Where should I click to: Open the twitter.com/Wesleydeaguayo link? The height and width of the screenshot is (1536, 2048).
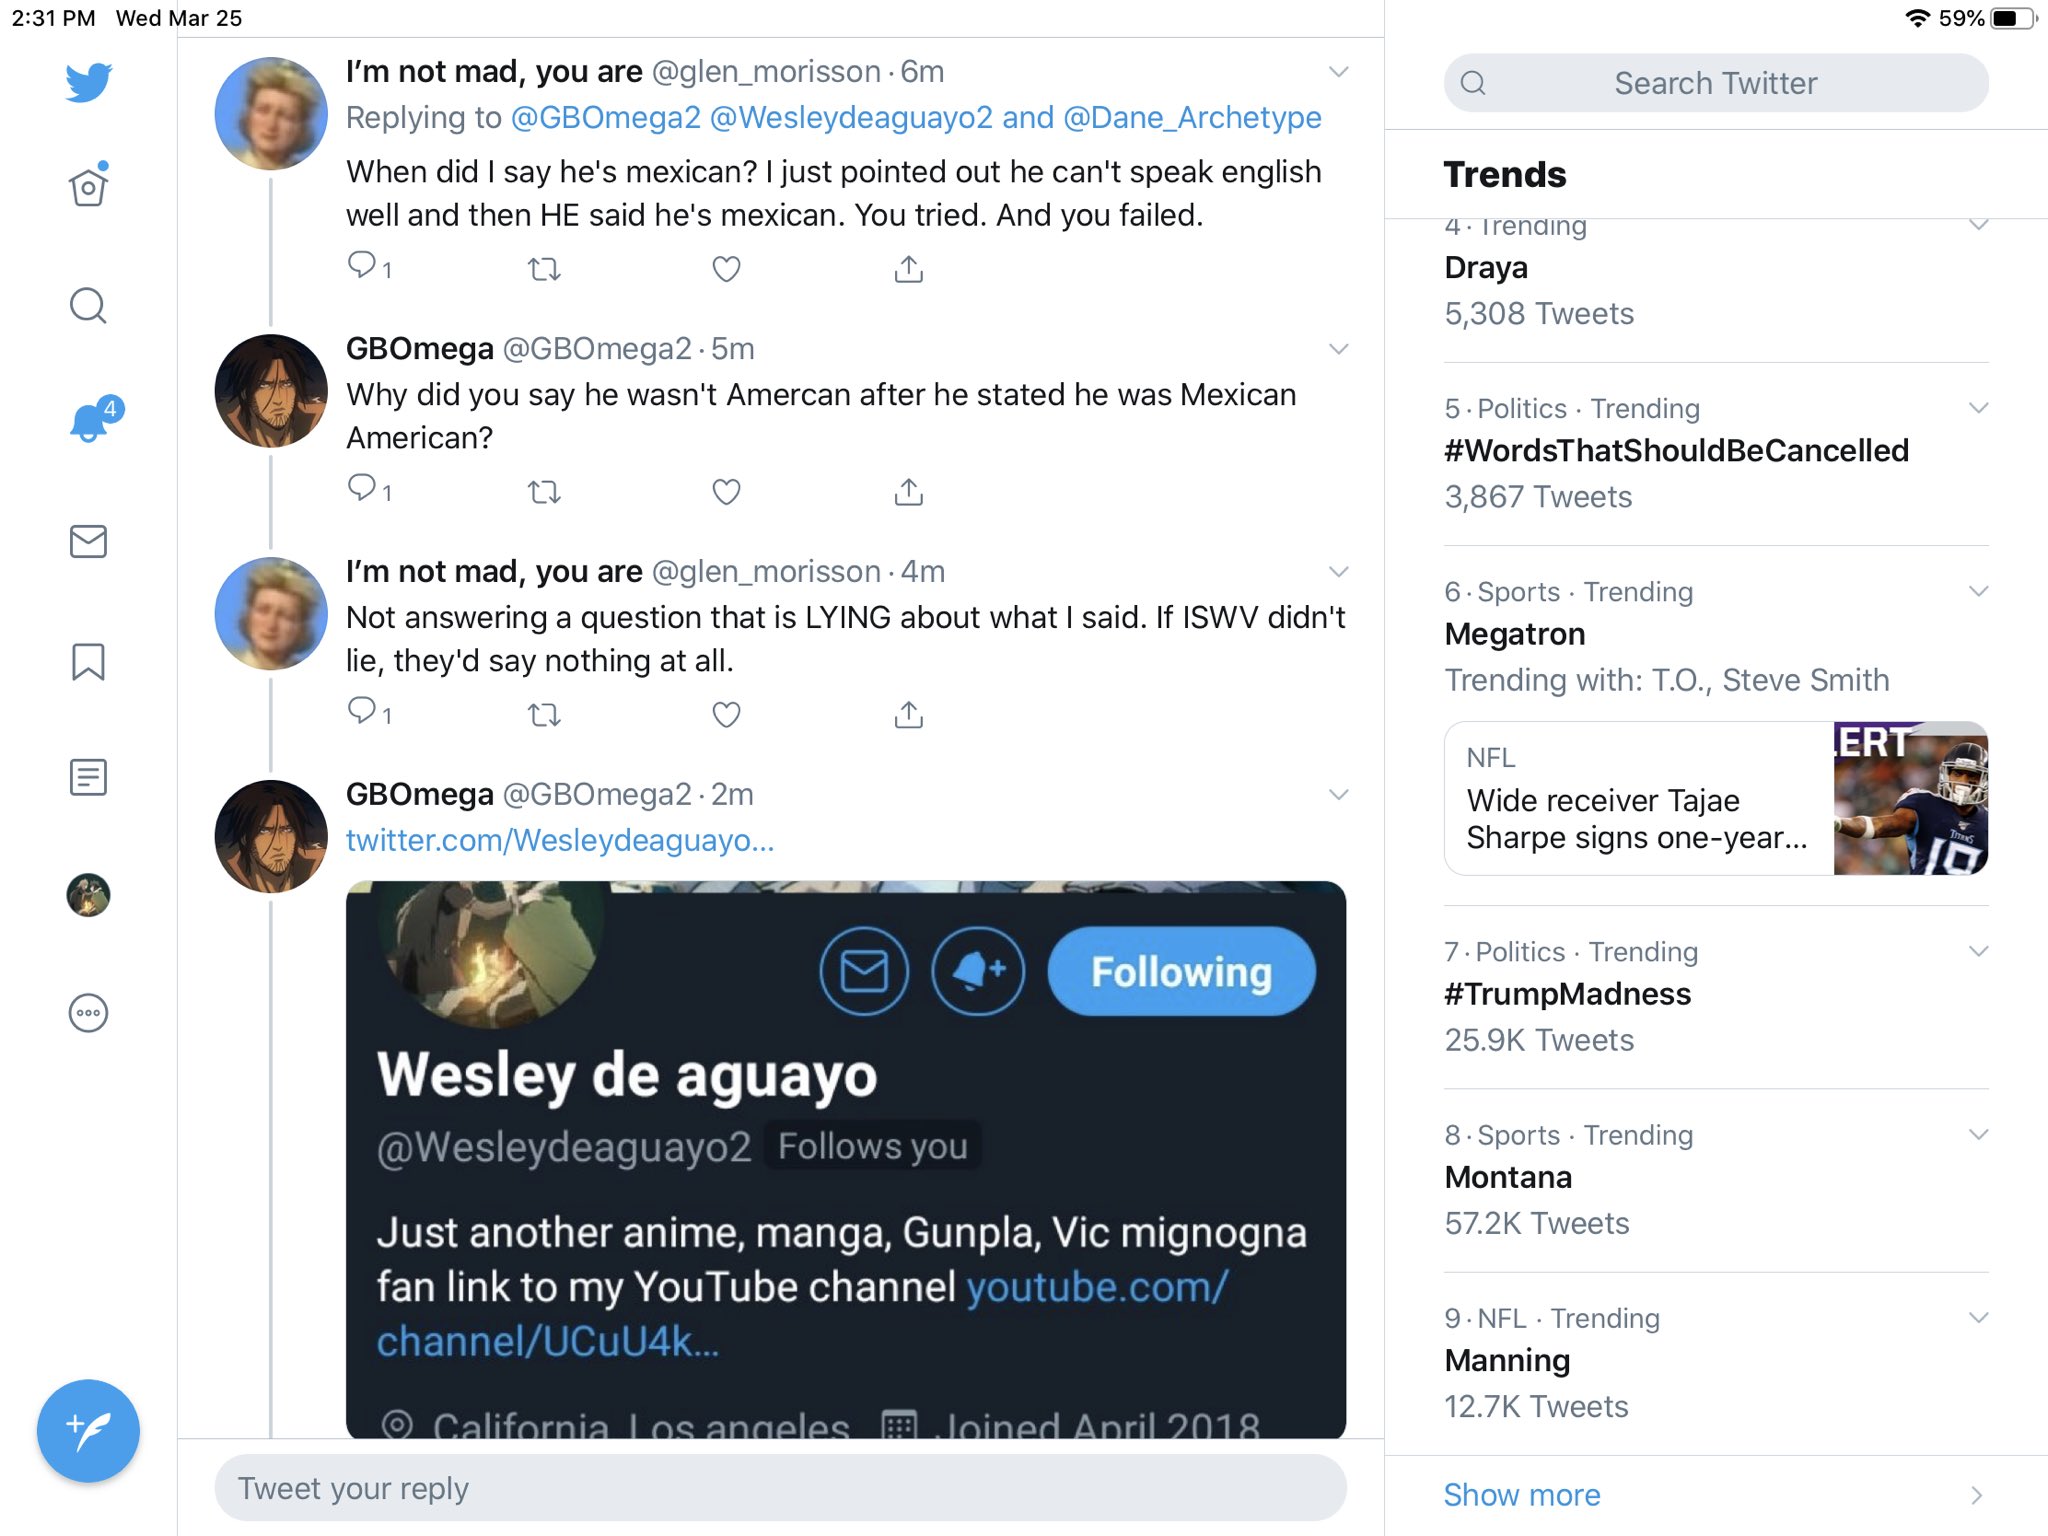[560, 840]
